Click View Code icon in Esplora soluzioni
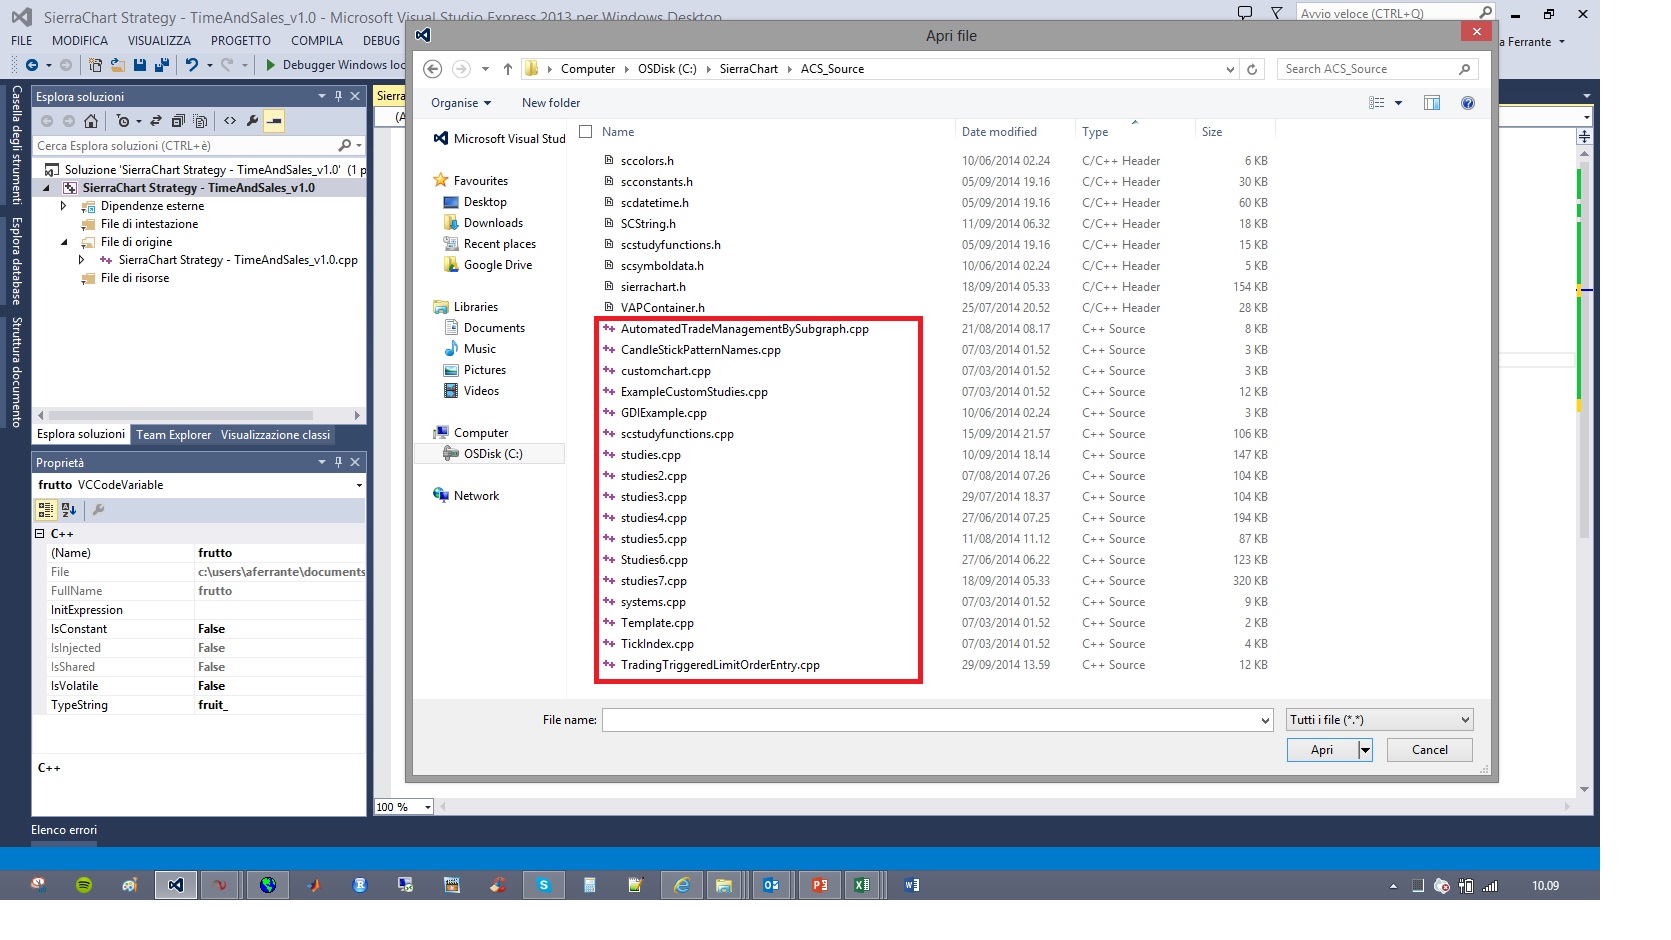1671x940 pixels. click(230, 121)
